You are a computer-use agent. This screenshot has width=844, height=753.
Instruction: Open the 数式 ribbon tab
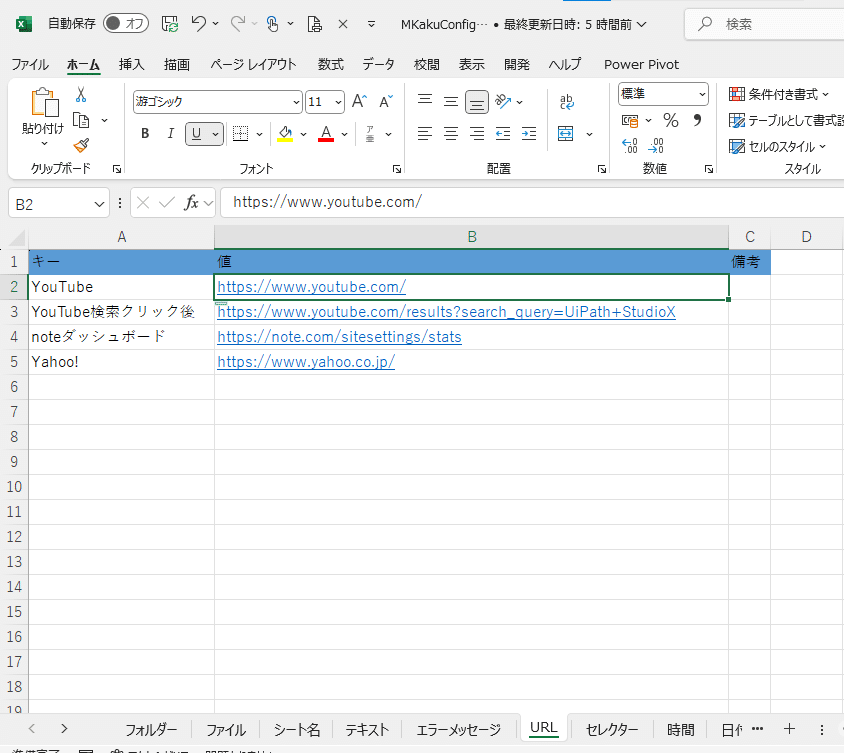[330, 65]
